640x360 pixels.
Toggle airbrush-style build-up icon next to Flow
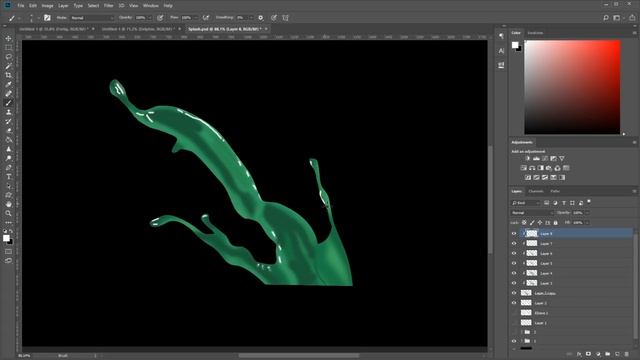(x=206, y=18)
